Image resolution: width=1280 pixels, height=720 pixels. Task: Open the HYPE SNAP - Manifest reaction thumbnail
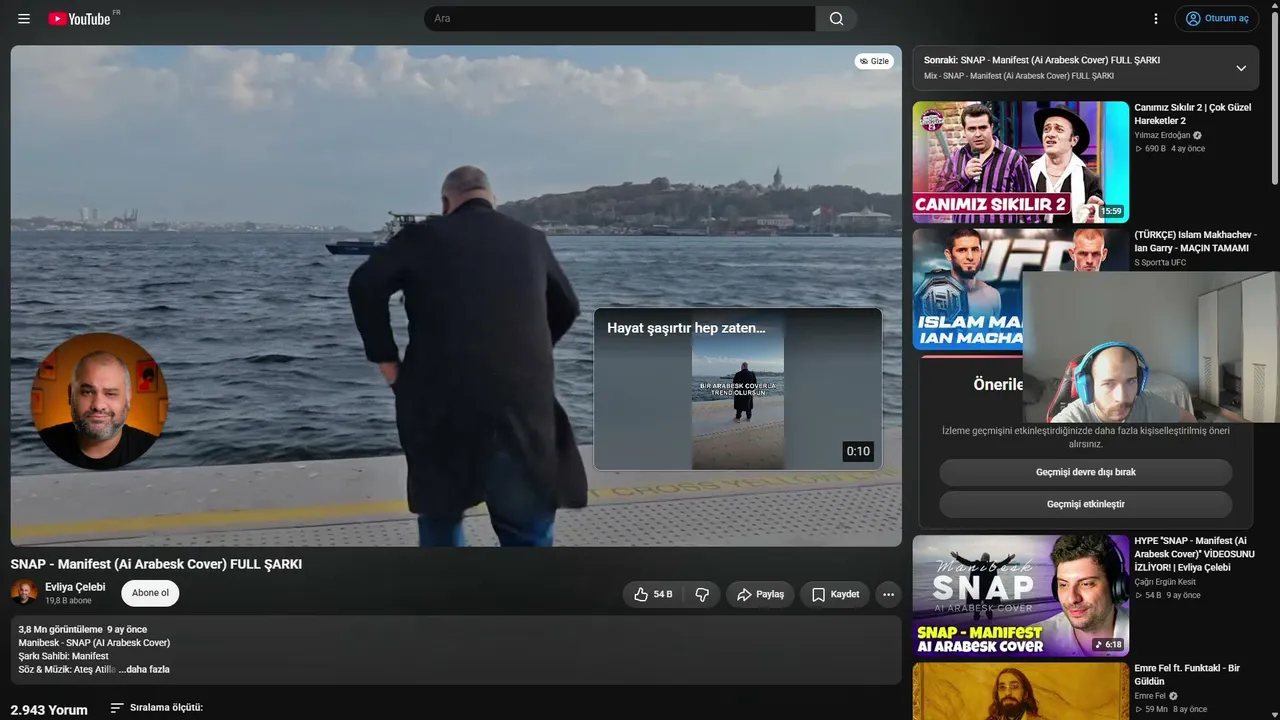pyautogui.click(x=1020, y=596)
